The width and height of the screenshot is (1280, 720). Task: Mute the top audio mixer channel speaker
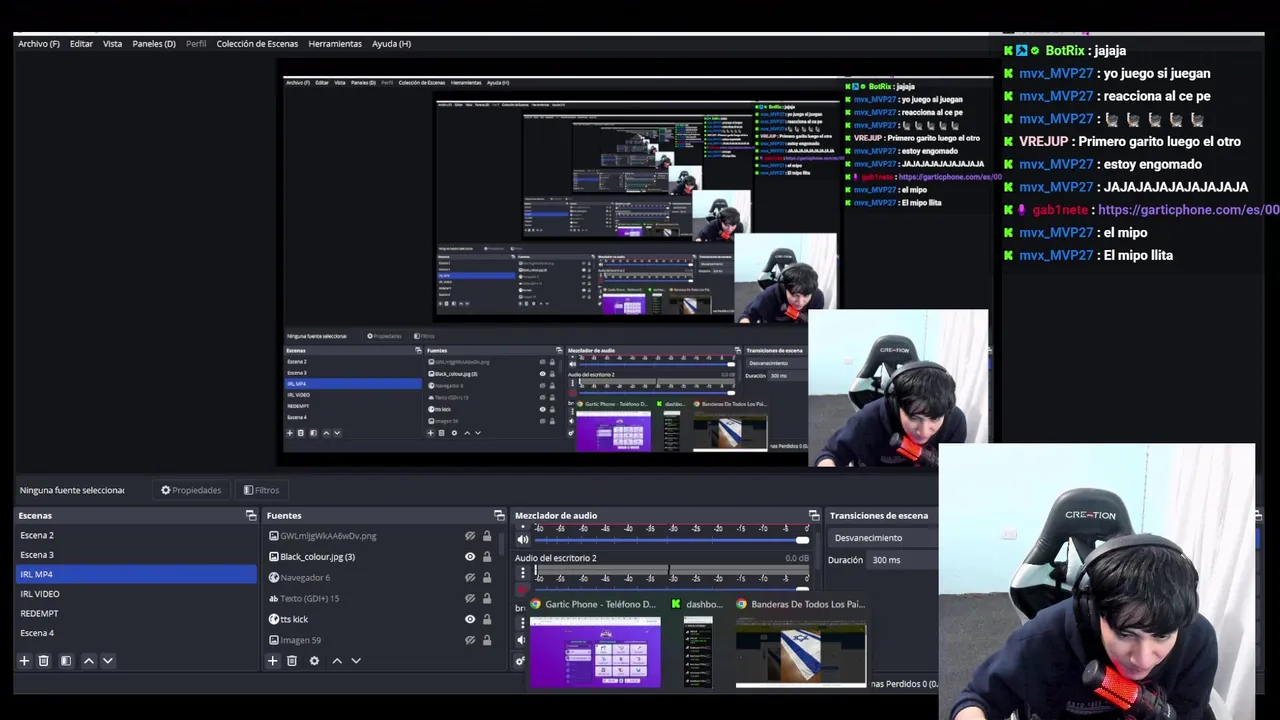522,539
